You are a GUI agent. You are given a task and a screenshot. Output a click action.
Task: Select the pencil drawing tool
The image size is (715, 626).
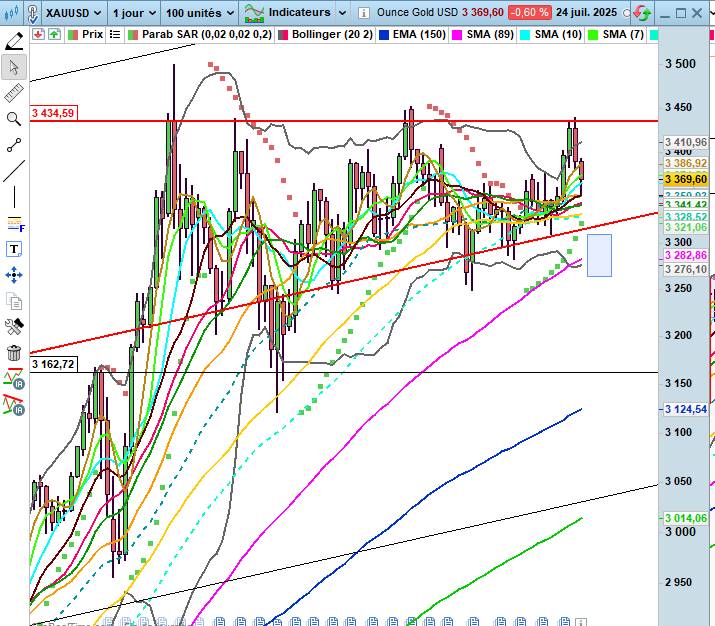14,41
